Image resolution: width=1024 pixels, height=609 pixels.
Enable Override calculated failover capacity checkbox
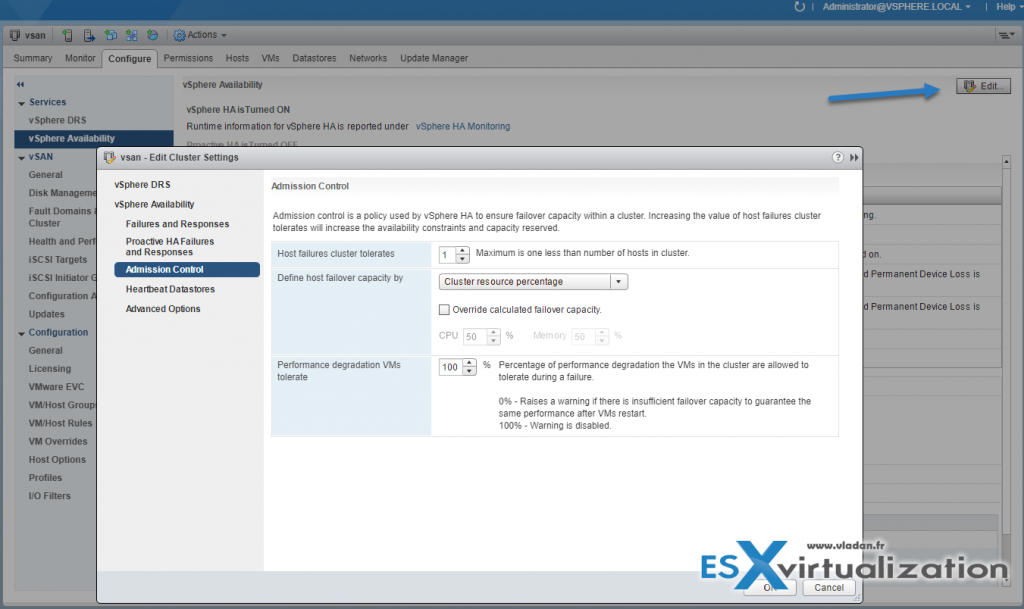tap(444, 309)
